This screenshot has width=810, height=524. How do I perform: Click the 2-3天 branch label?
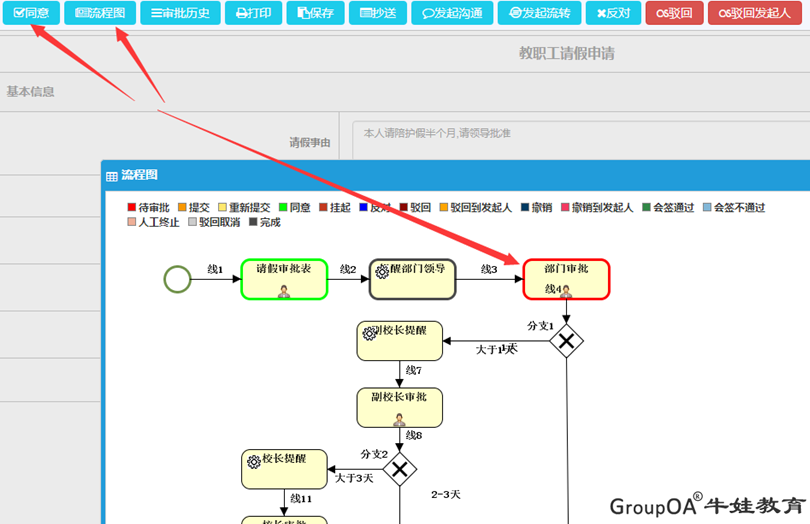[x=446, y=495]
